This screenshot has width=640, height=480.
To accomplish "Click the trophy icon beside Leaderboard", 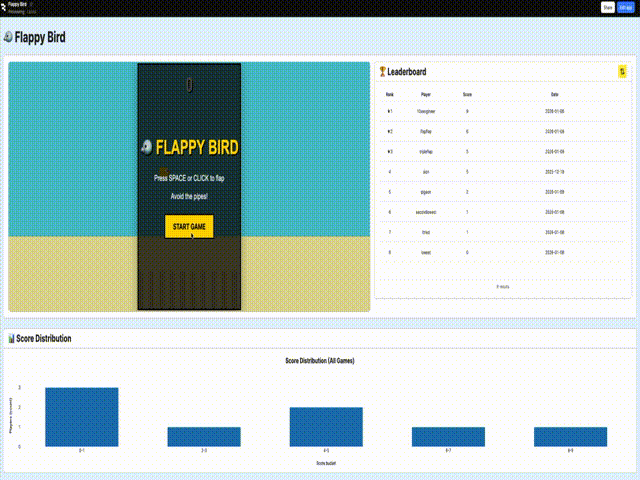I will (382, 72).
